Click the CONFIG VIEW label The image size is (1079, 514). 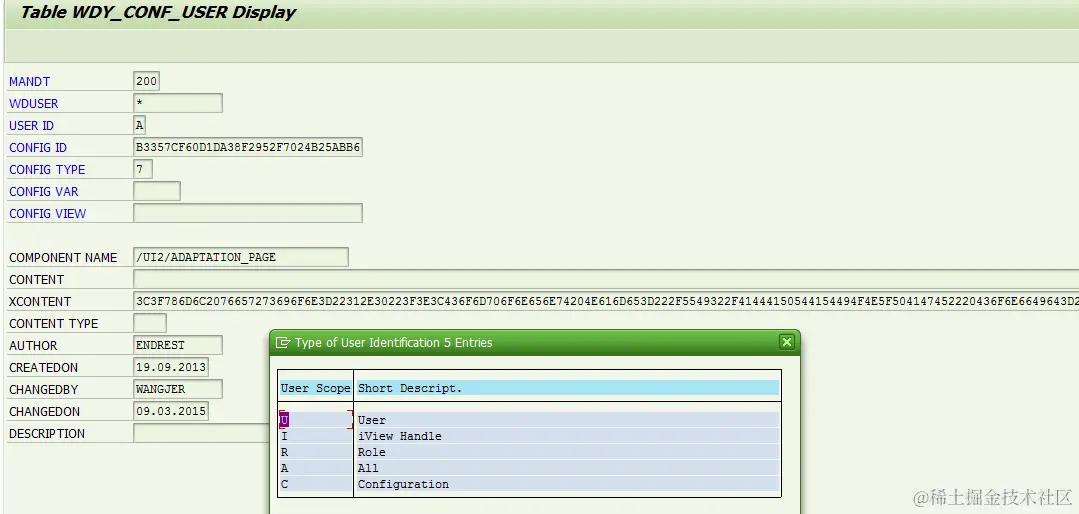click(x=47, y=213)
